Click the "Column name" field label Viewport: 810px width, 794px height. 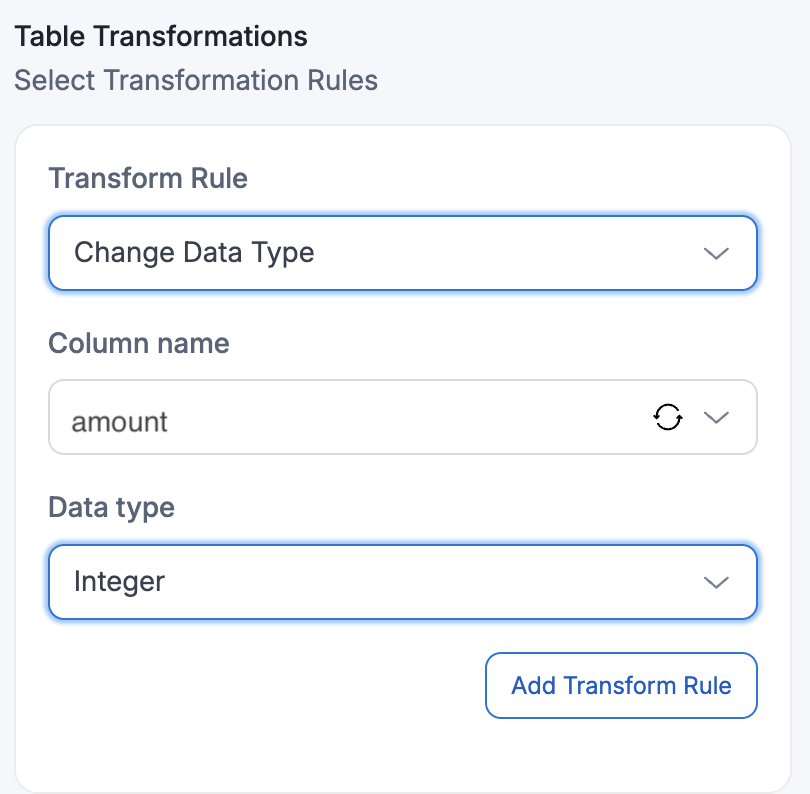139,344
